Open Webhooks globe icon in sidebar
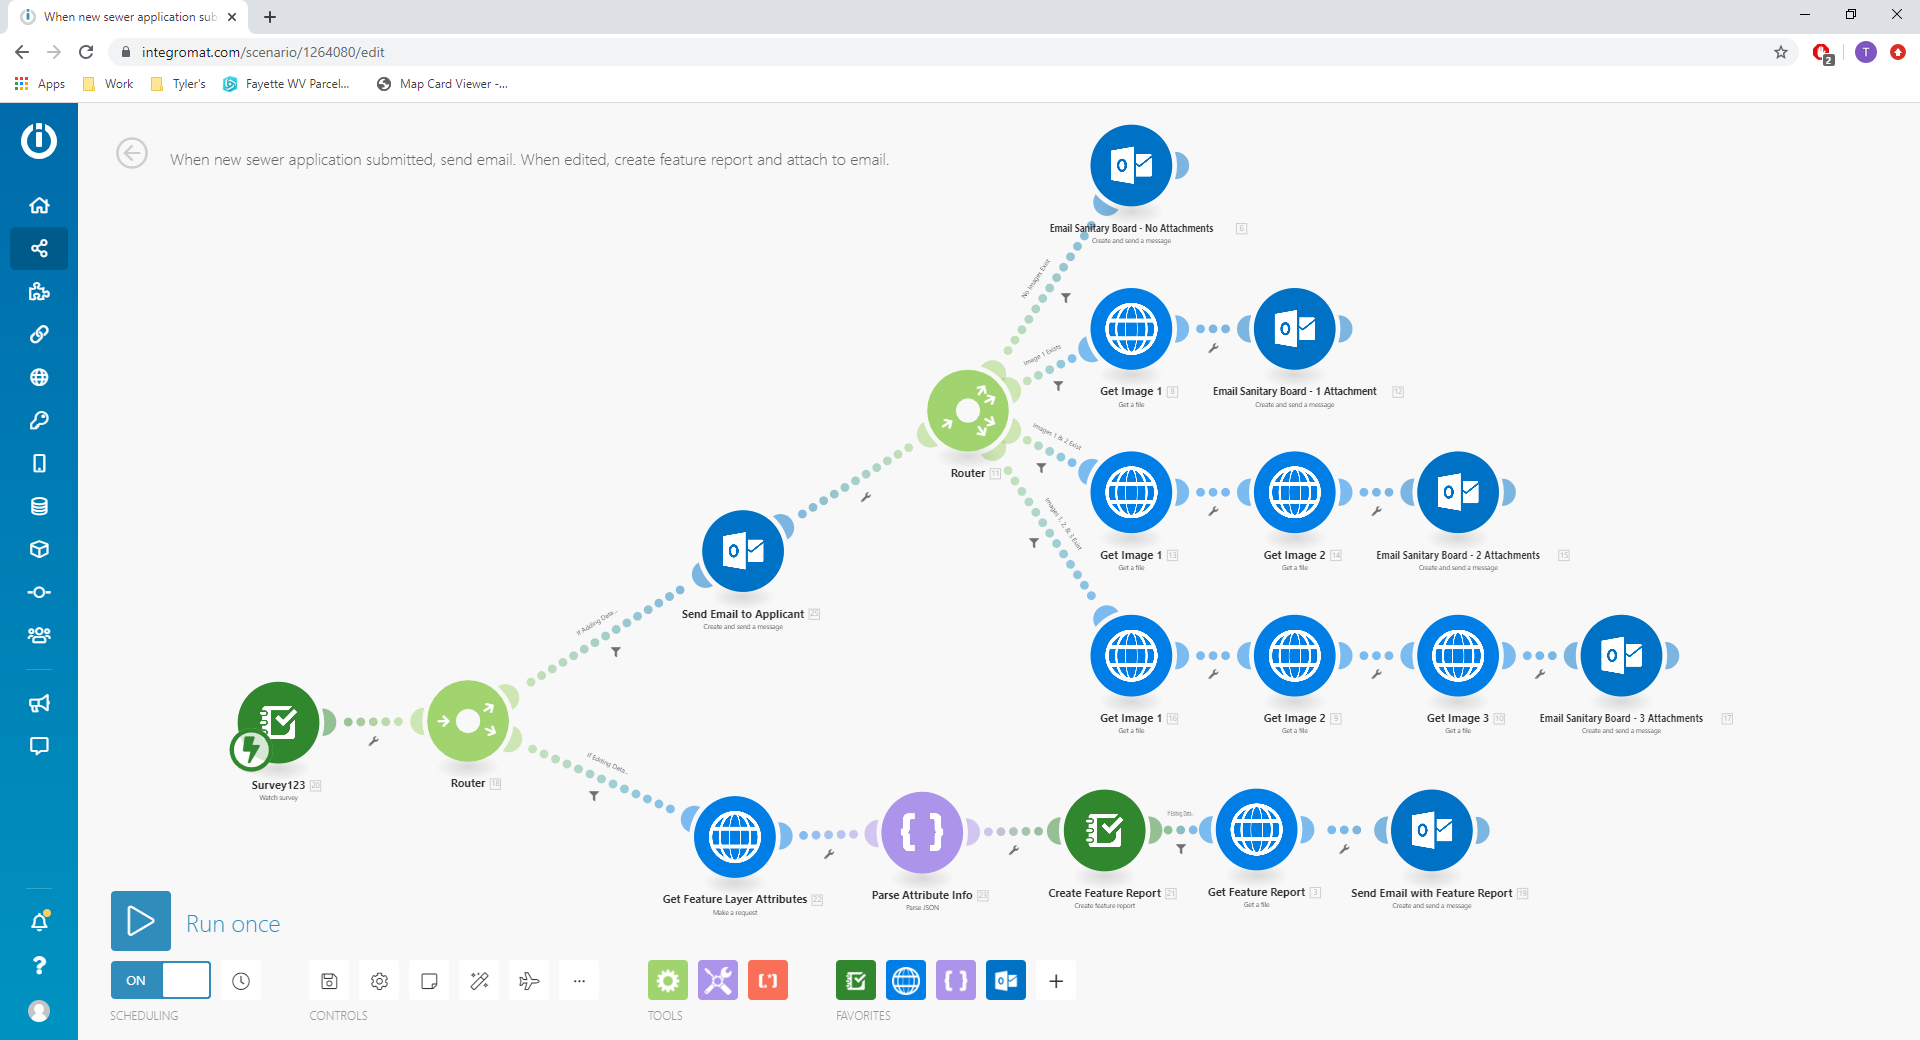This screenshot has height=1040, width=1920. pyautogui.click(x=39, y=377)
